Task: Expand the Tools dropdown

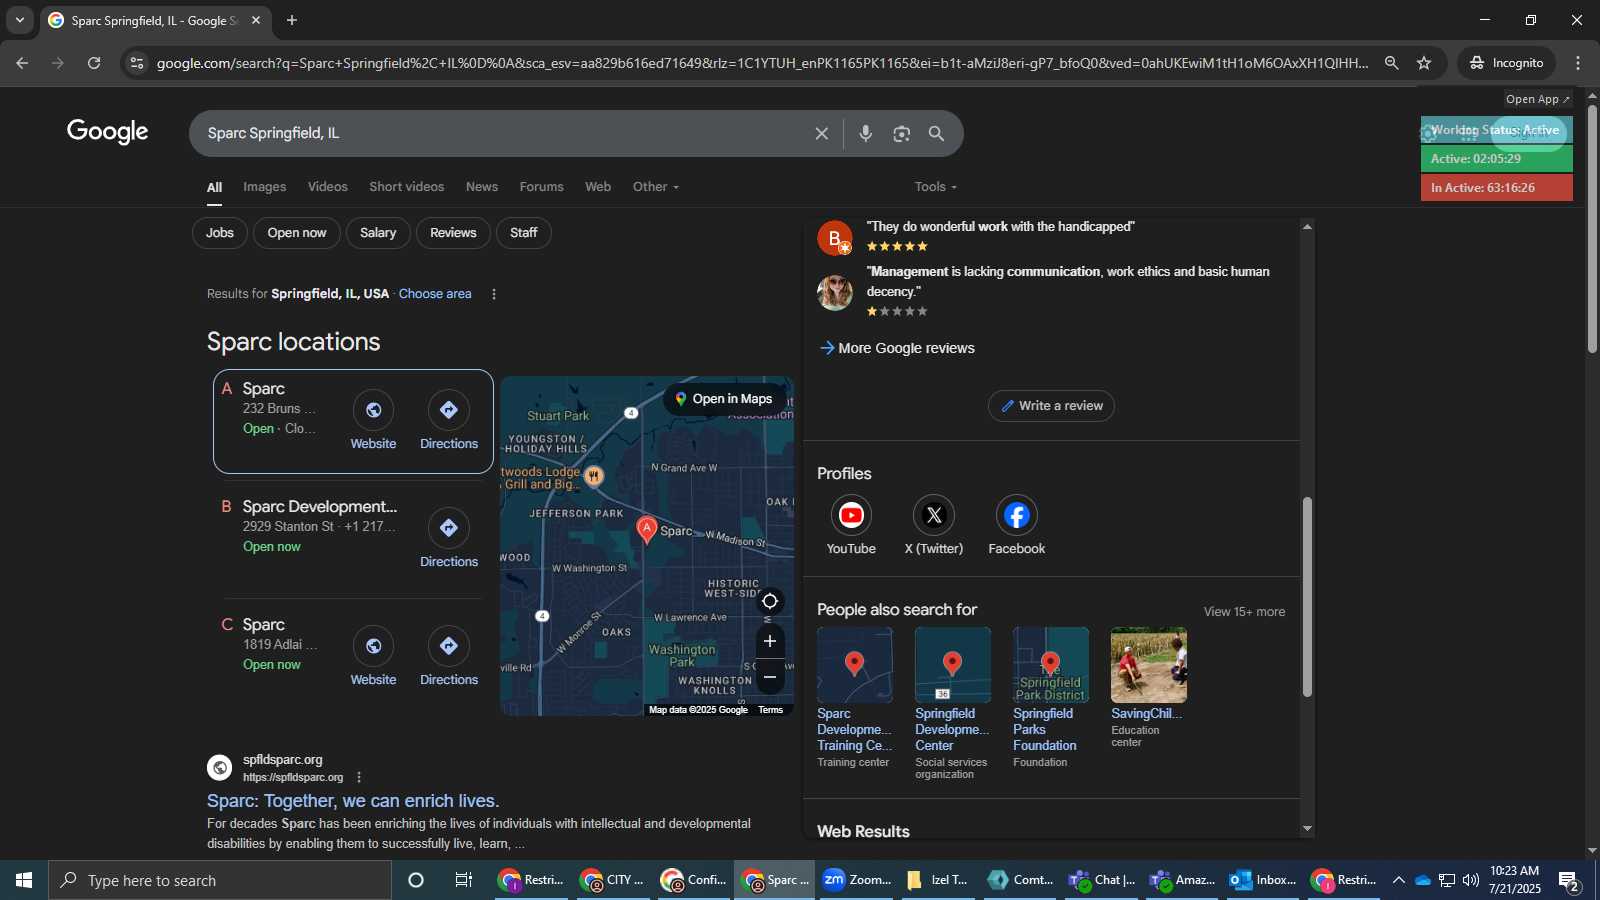Action: coord(936,187)
